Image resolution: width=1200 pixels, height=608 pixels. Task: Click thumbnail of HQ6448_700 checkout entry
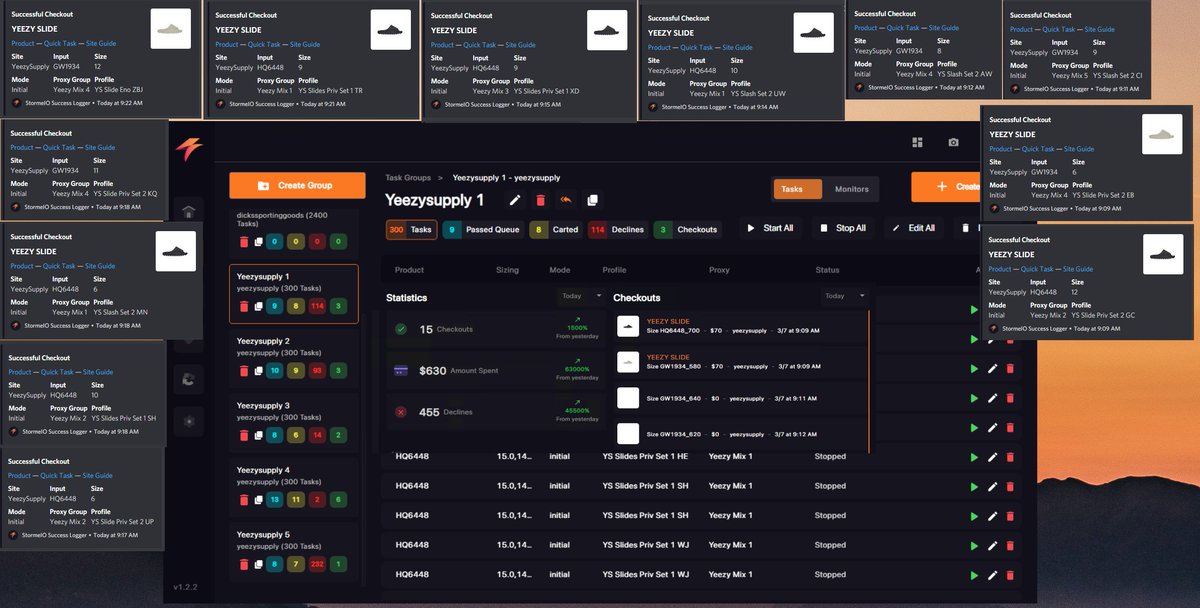tap(628, 325)
